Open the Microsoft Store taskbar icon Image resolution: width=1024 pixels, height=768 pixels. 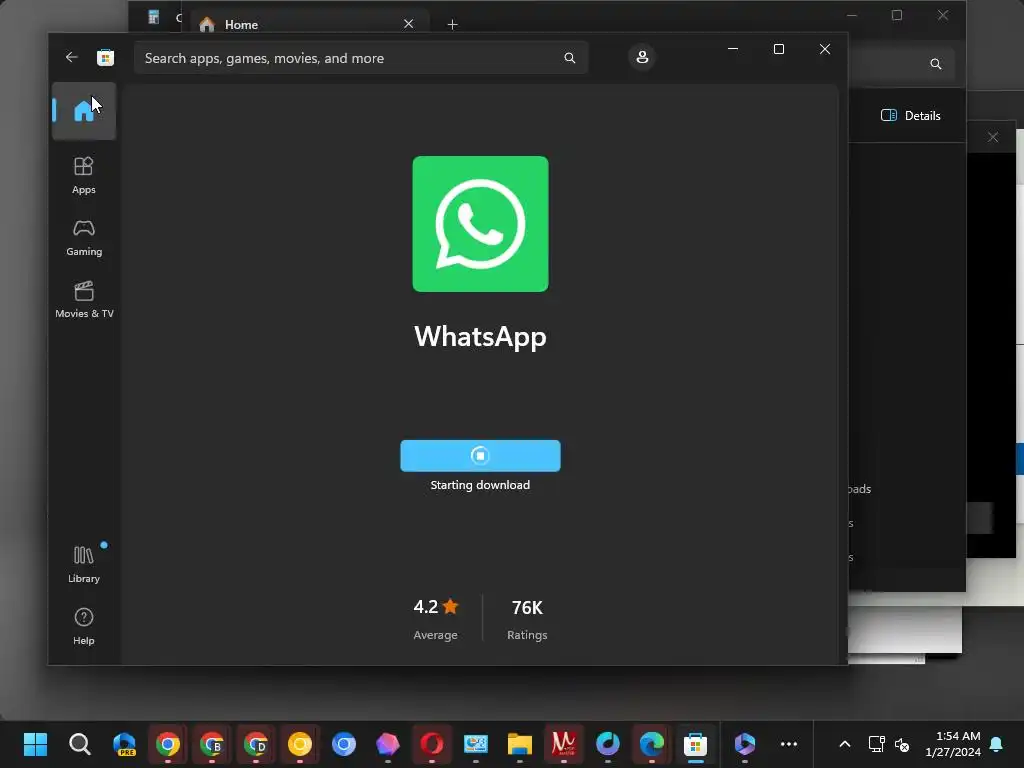click(x=696, y=744)
